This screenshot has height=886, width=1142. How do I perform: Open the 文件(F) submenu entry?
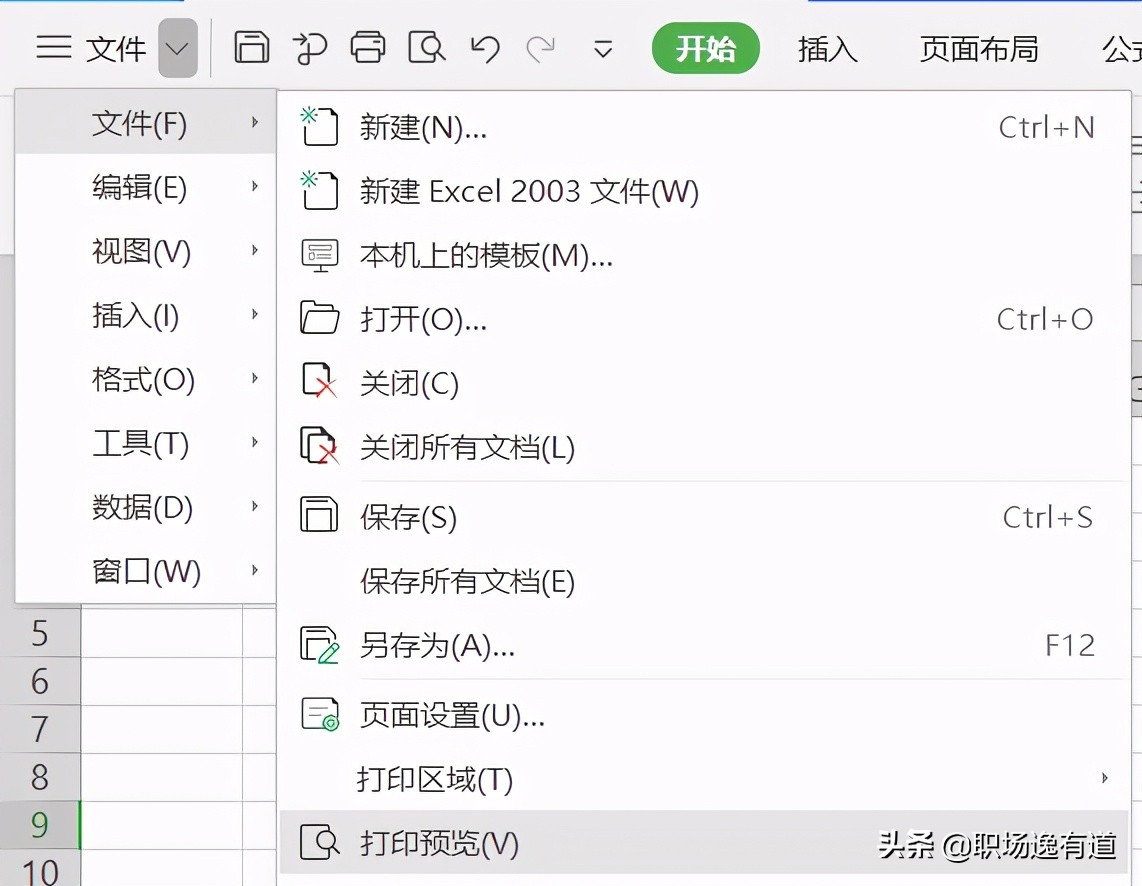(x=146, y=122)
